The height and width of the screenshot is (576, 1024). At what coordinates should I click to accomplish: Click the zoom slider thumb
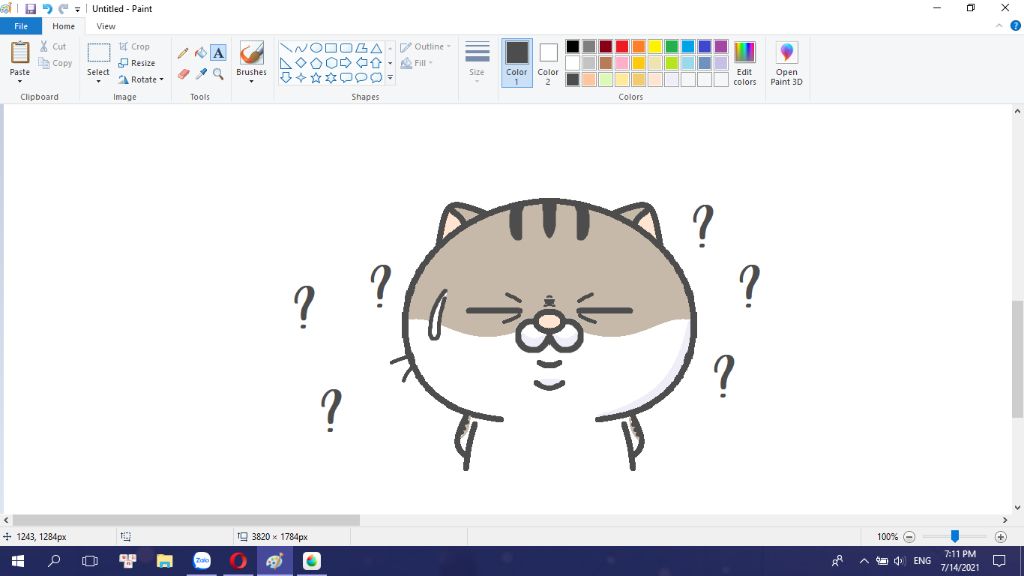tap(955, 536)
